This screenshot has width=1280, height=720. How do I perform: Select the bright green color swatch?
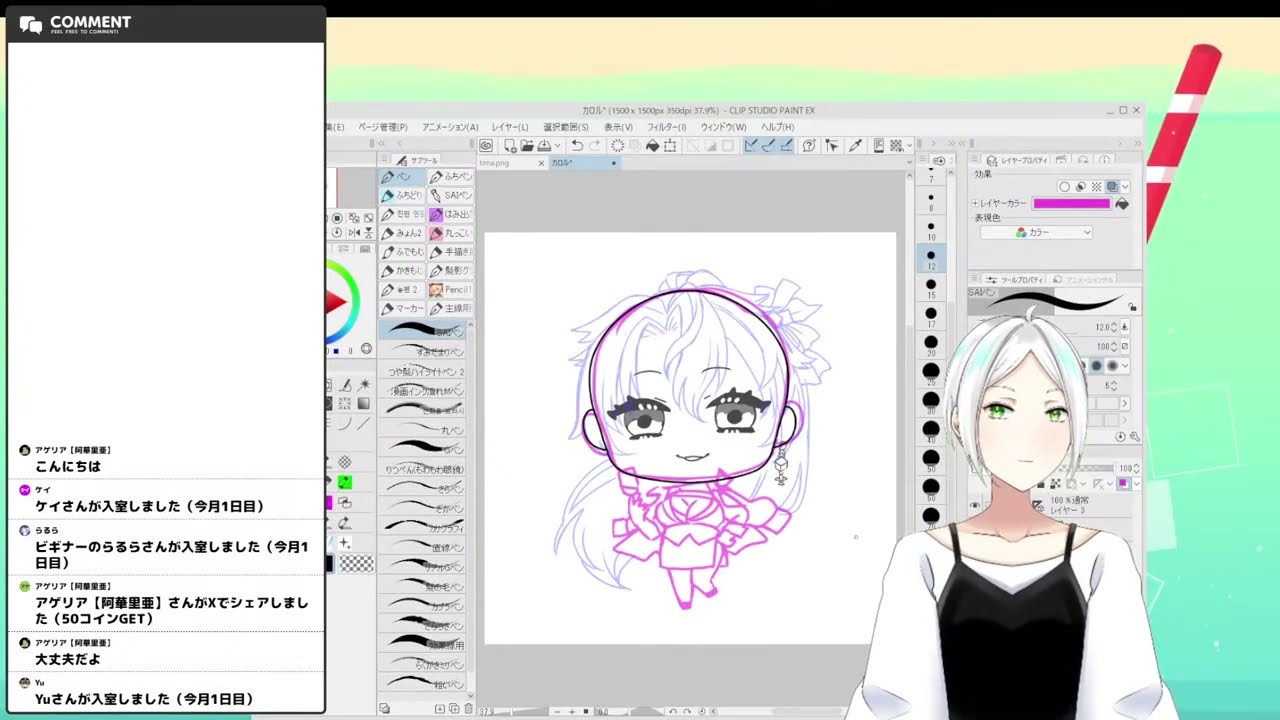(344, 482)
